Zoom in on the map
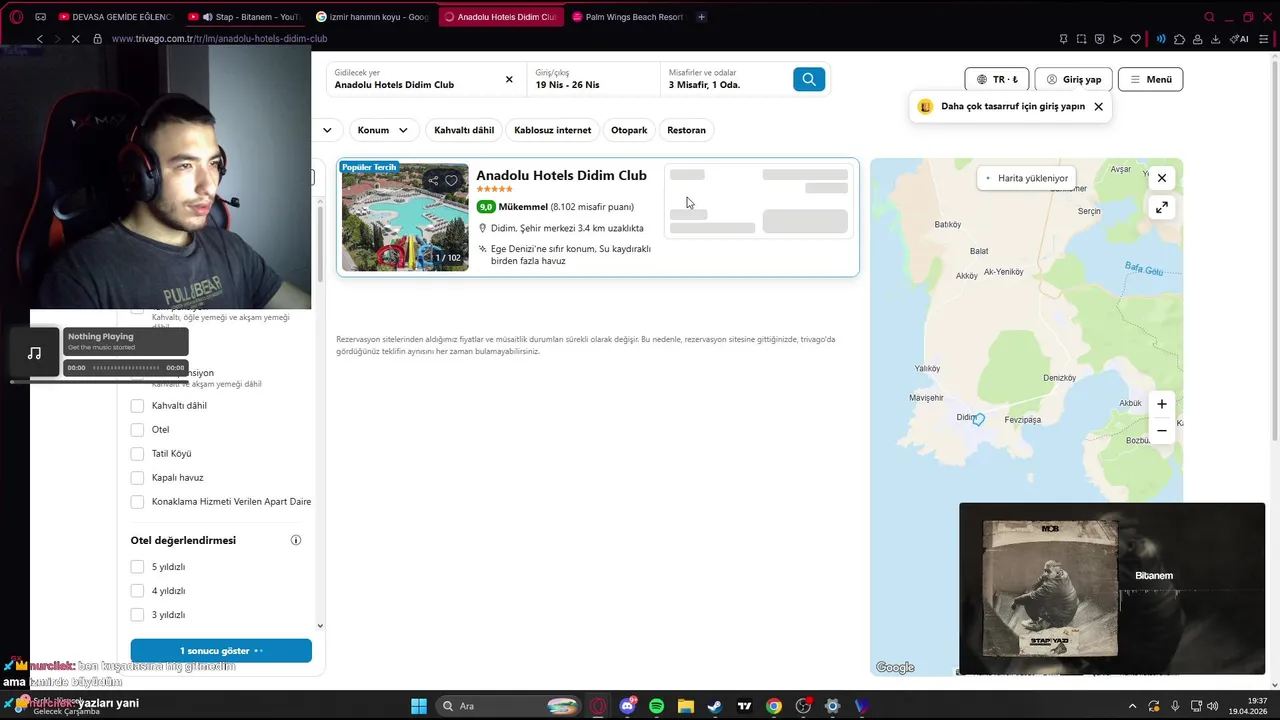Viewport: 1280px width, 720px height. point(1161,404)
